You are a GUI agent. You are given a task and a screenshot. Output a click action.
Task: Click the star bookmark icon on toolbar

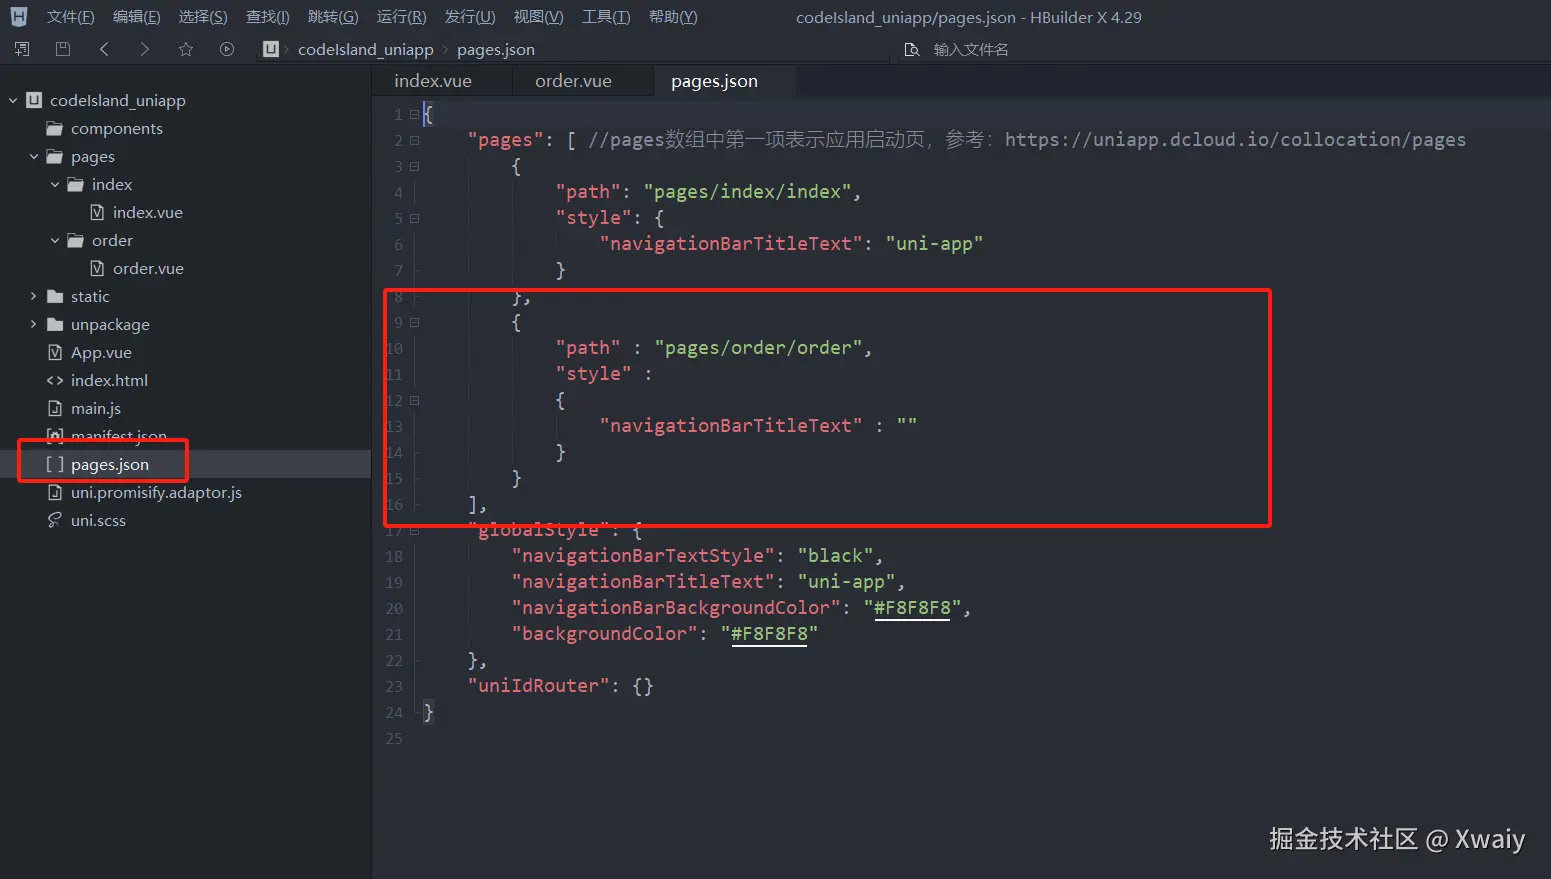(x=186, y=48)
